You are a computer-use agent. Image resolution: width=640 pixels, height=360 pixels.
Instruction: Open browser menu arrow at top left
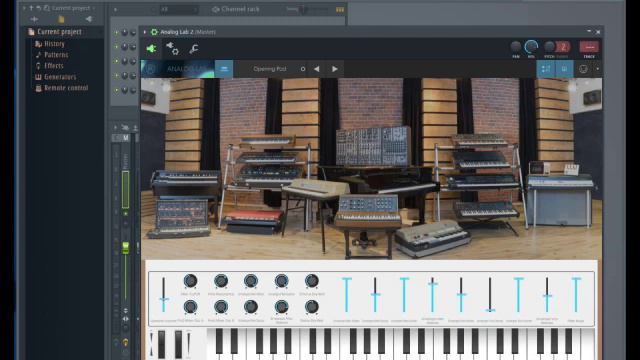(x=24, y=8)
